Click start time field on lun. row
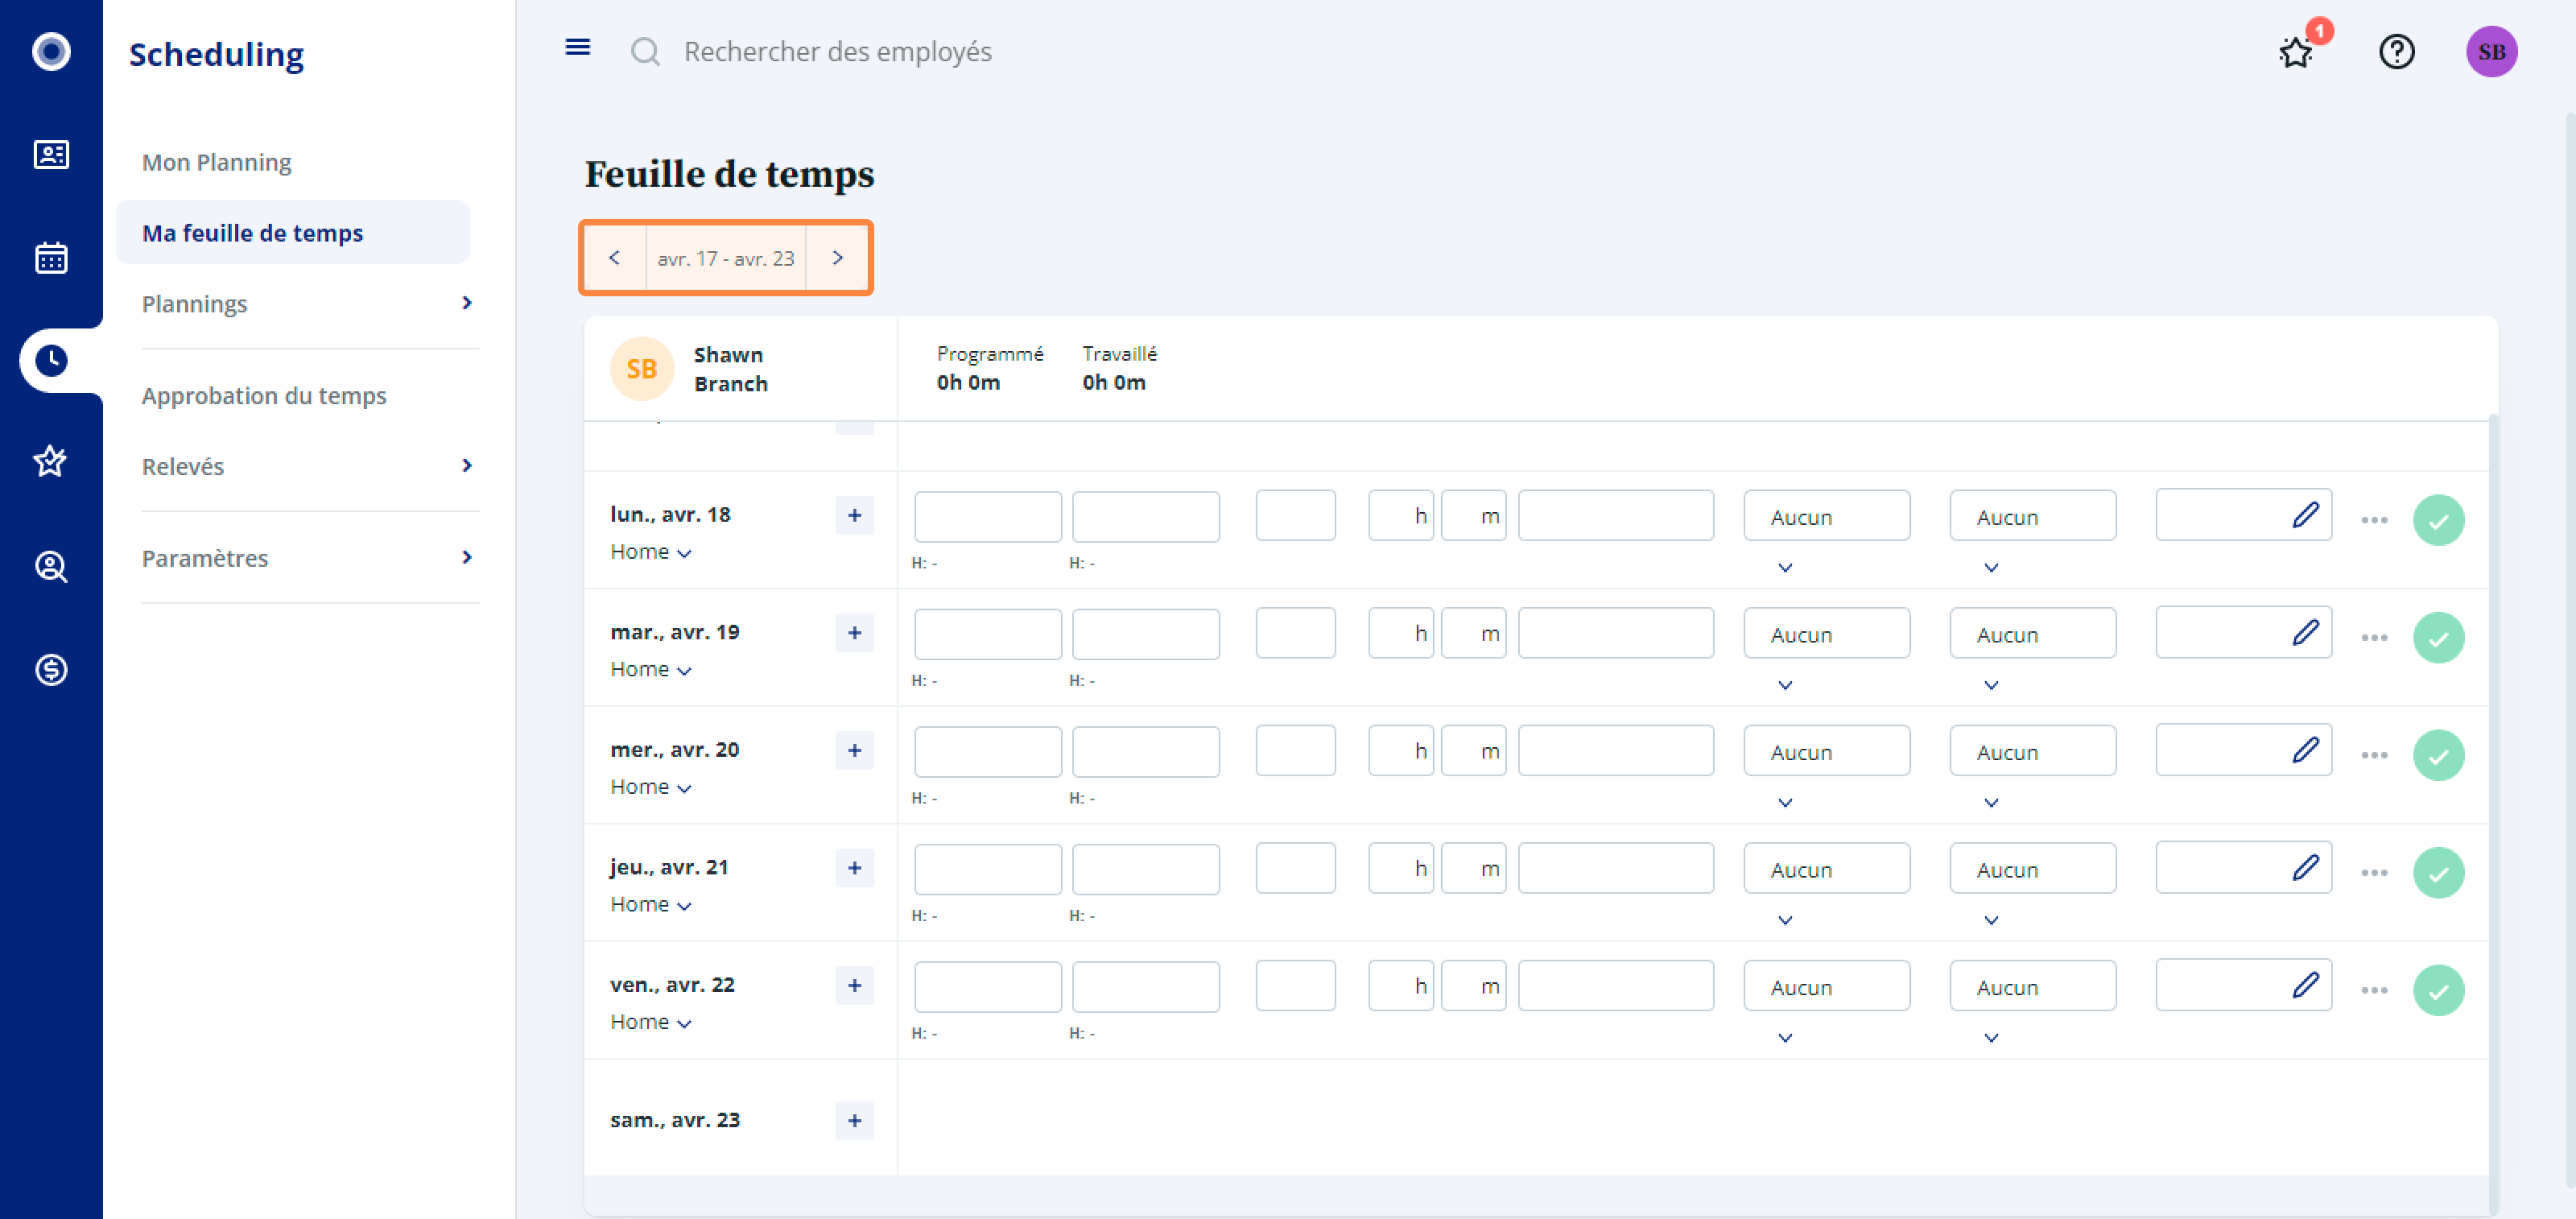The width and height of the screenshot is (2576, 1219). pyautogui.click(x=987, y=516)
